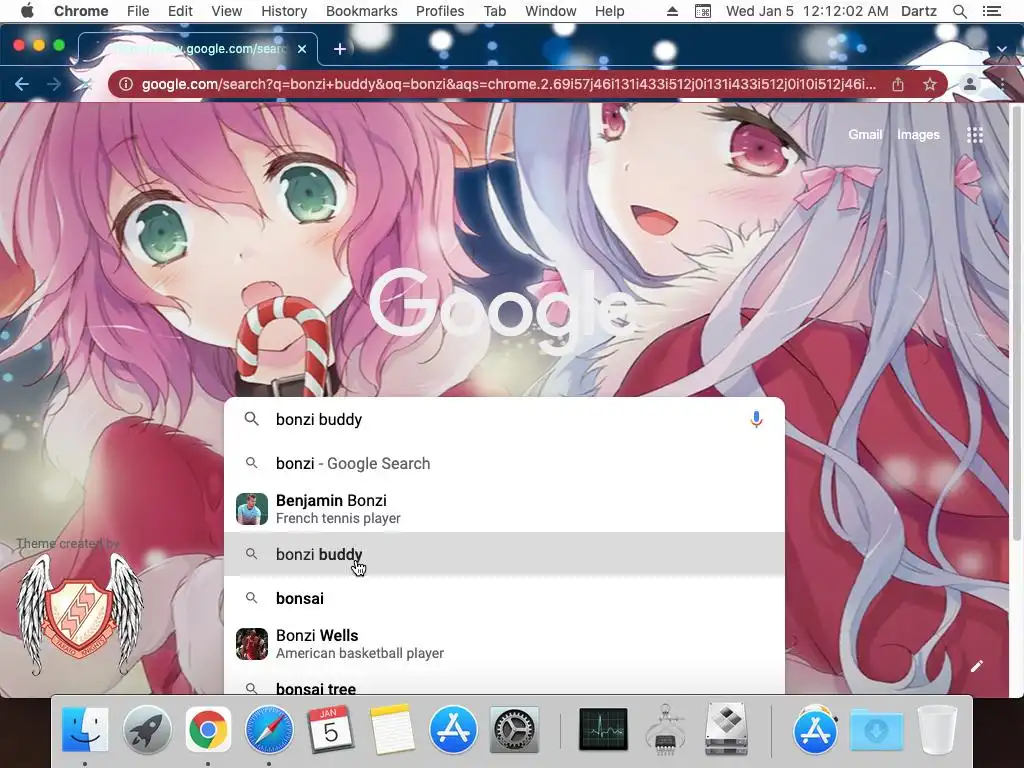
Task: Click the theme creator winged shield logo
Action: [80, 614]
